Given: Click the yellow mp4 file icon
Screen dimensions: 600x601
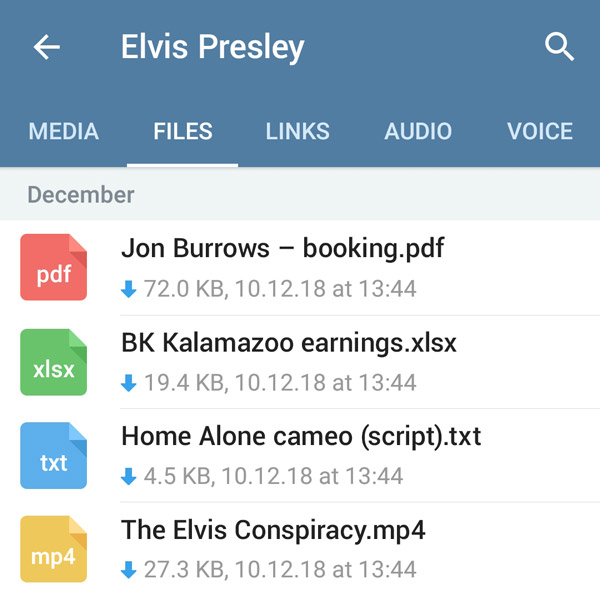Looking at the screenshot, I should (x=53, y=549).
